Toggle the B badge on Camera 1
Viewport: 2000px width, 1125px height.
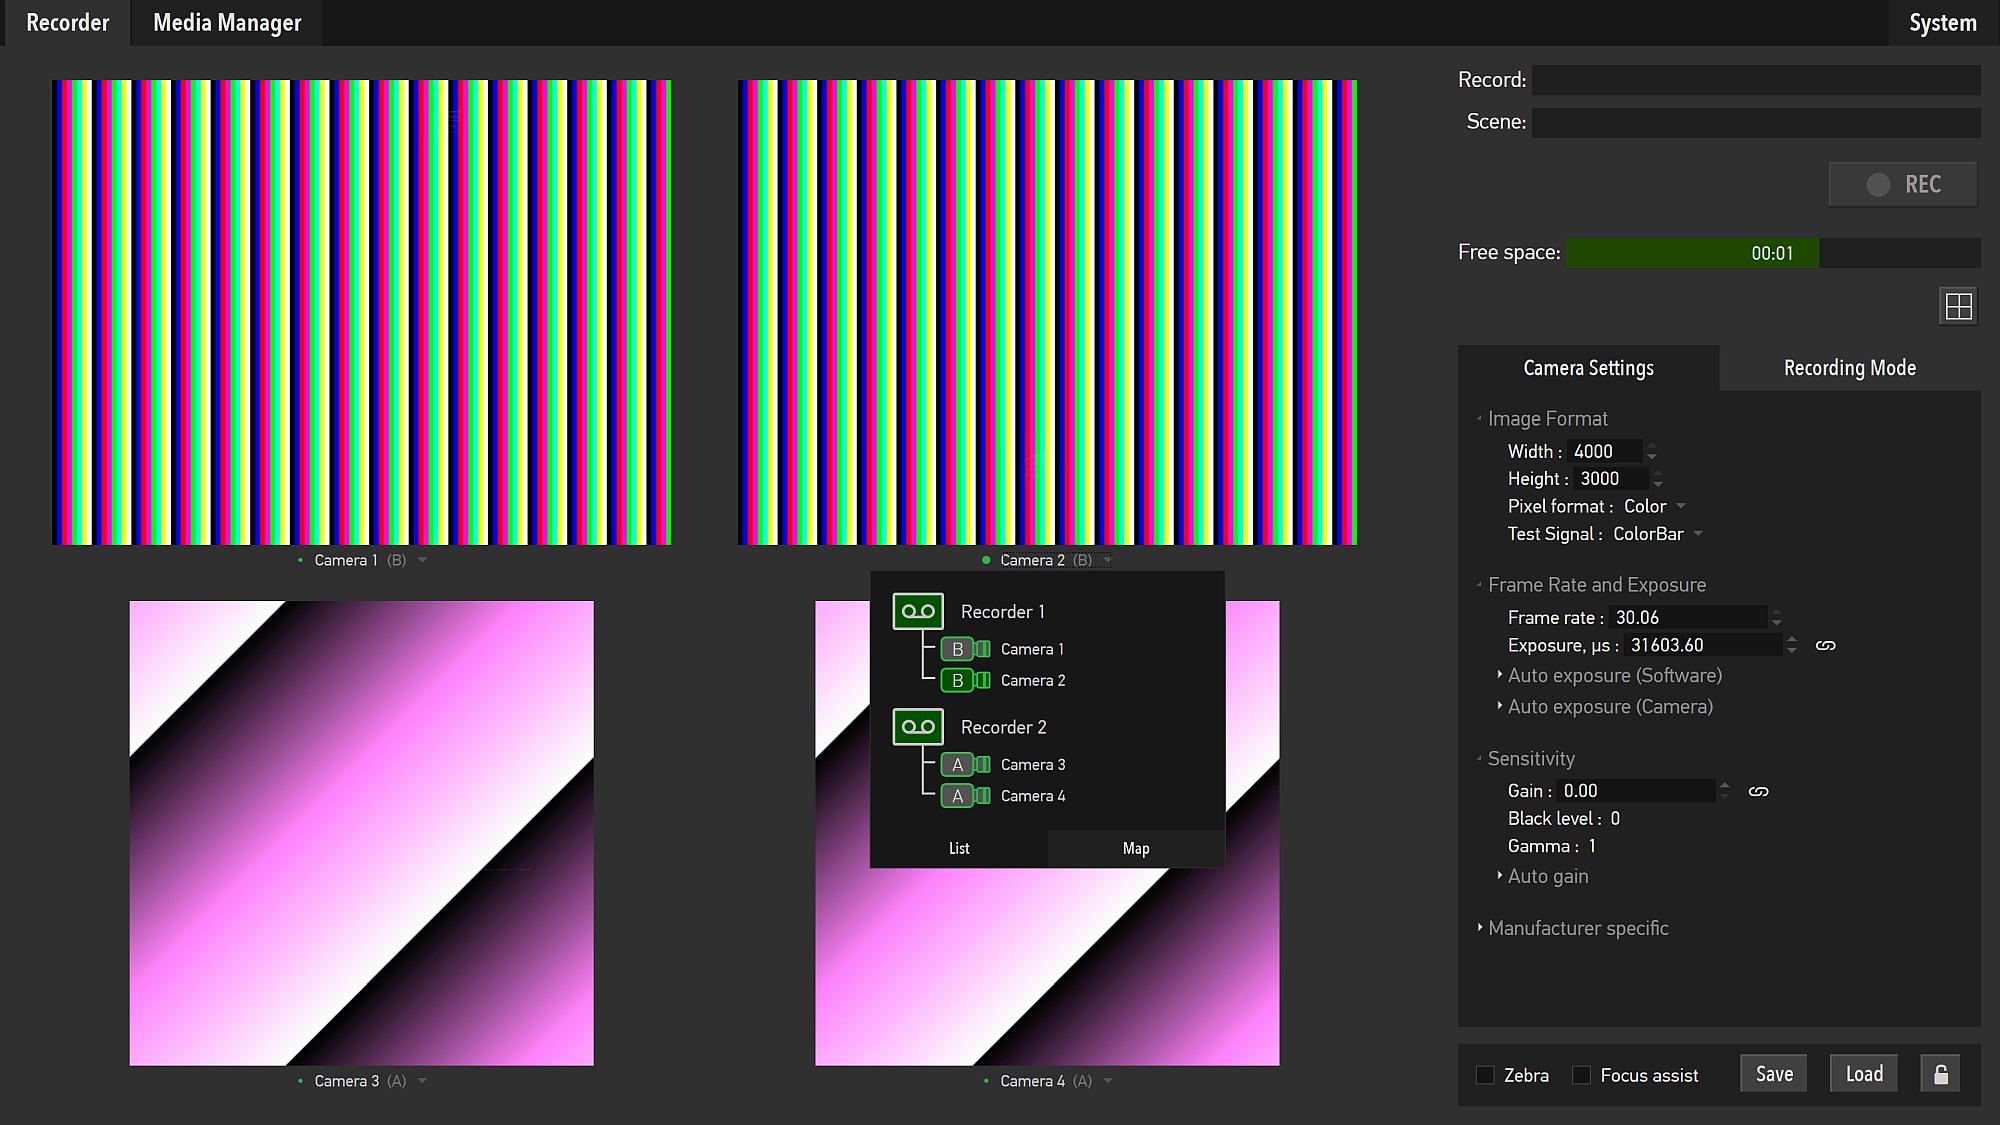pos(957,649)
